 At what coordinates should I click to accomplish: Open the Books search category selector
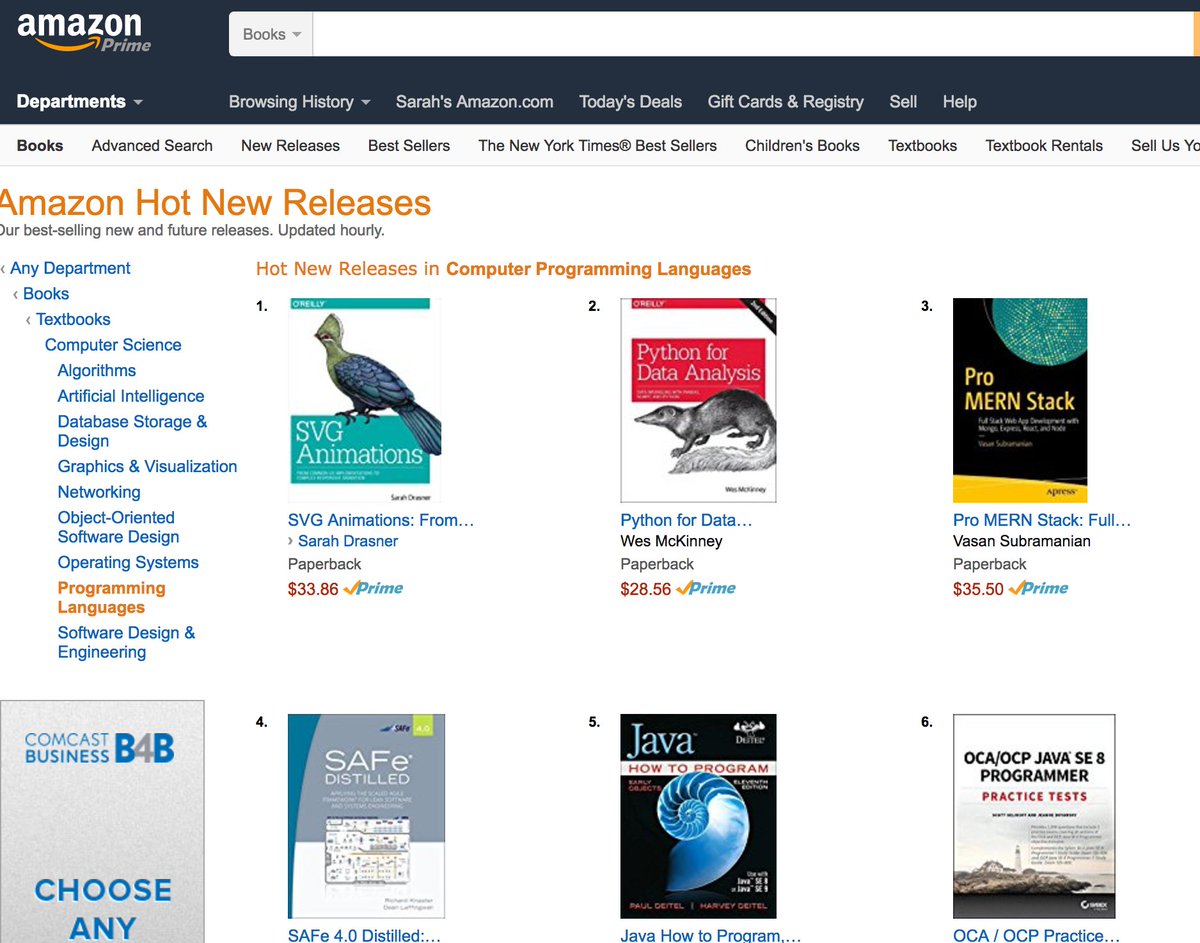pos(268,33)
